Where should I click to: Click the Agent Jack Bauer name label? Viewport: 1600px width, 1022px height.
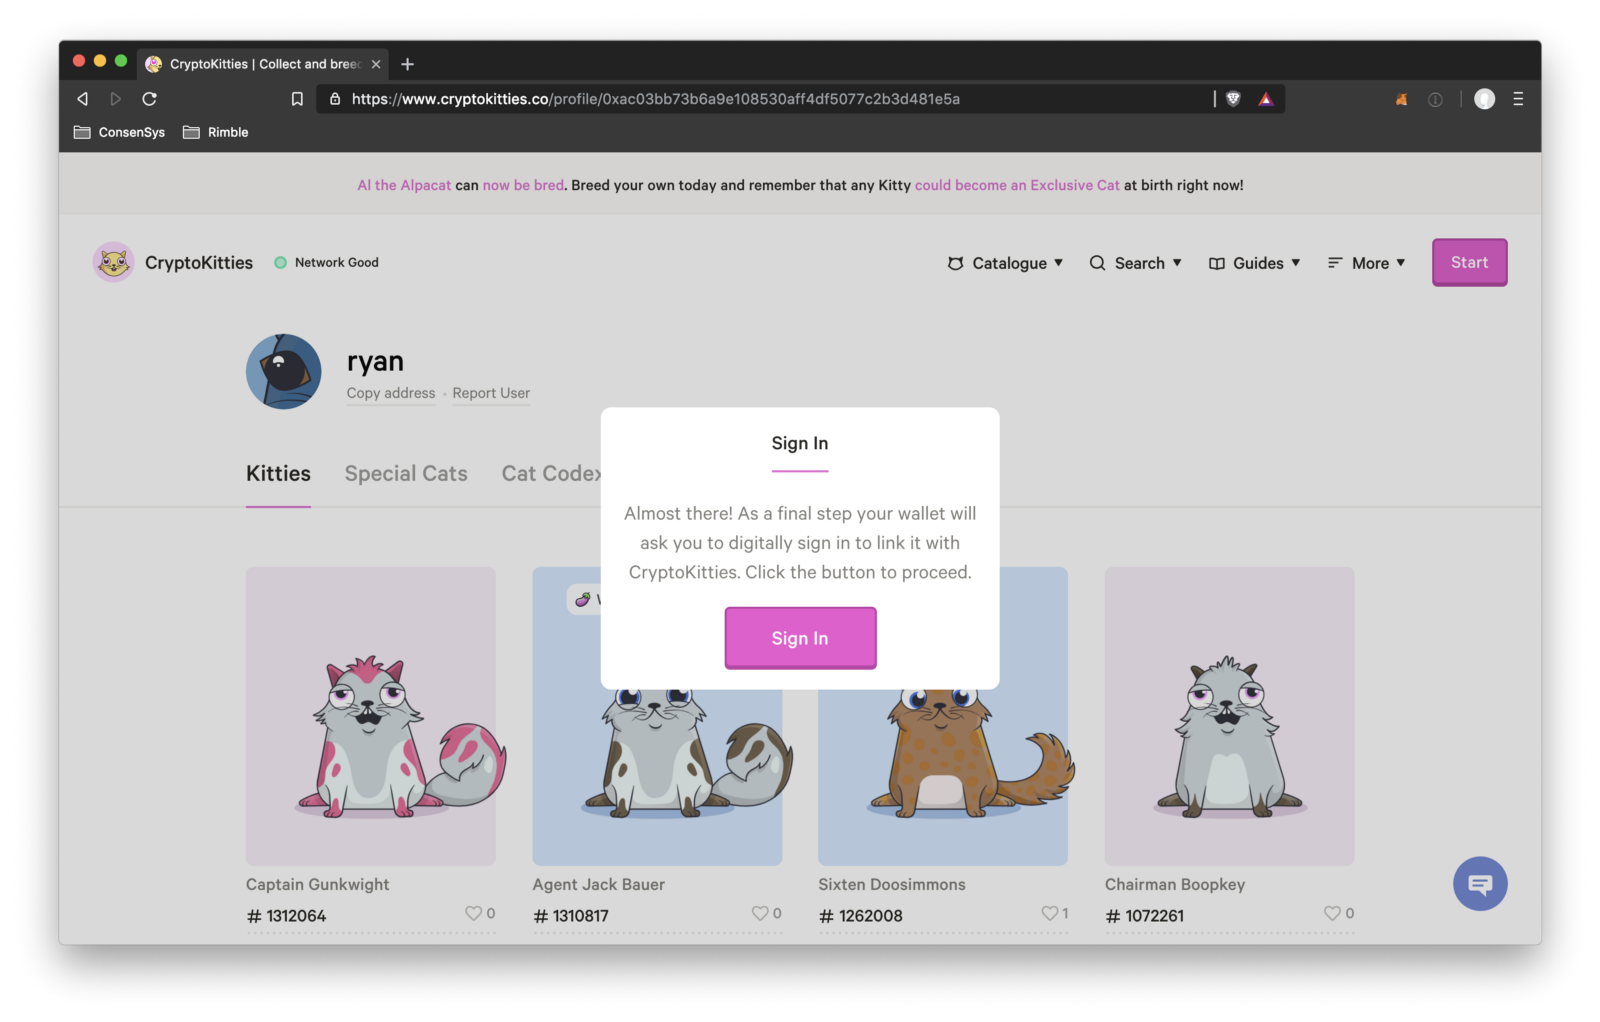[599, 884]
